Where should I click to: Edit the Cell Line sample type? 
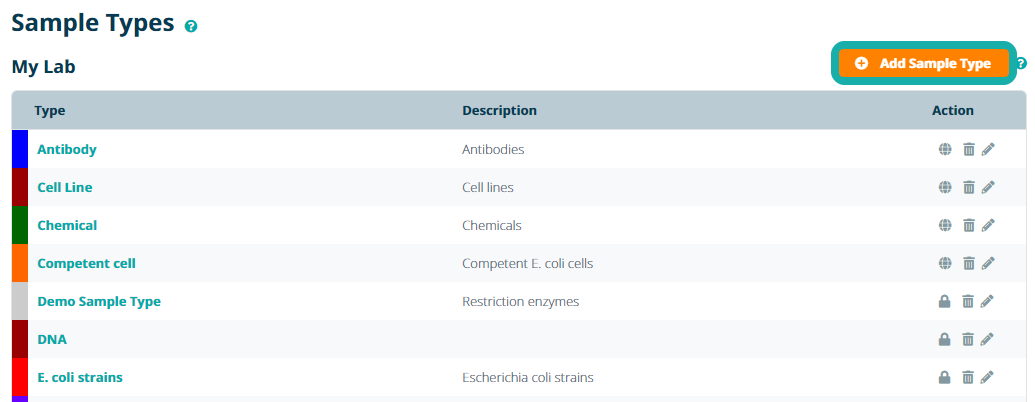pyautogui.click(x=988, y=187)
